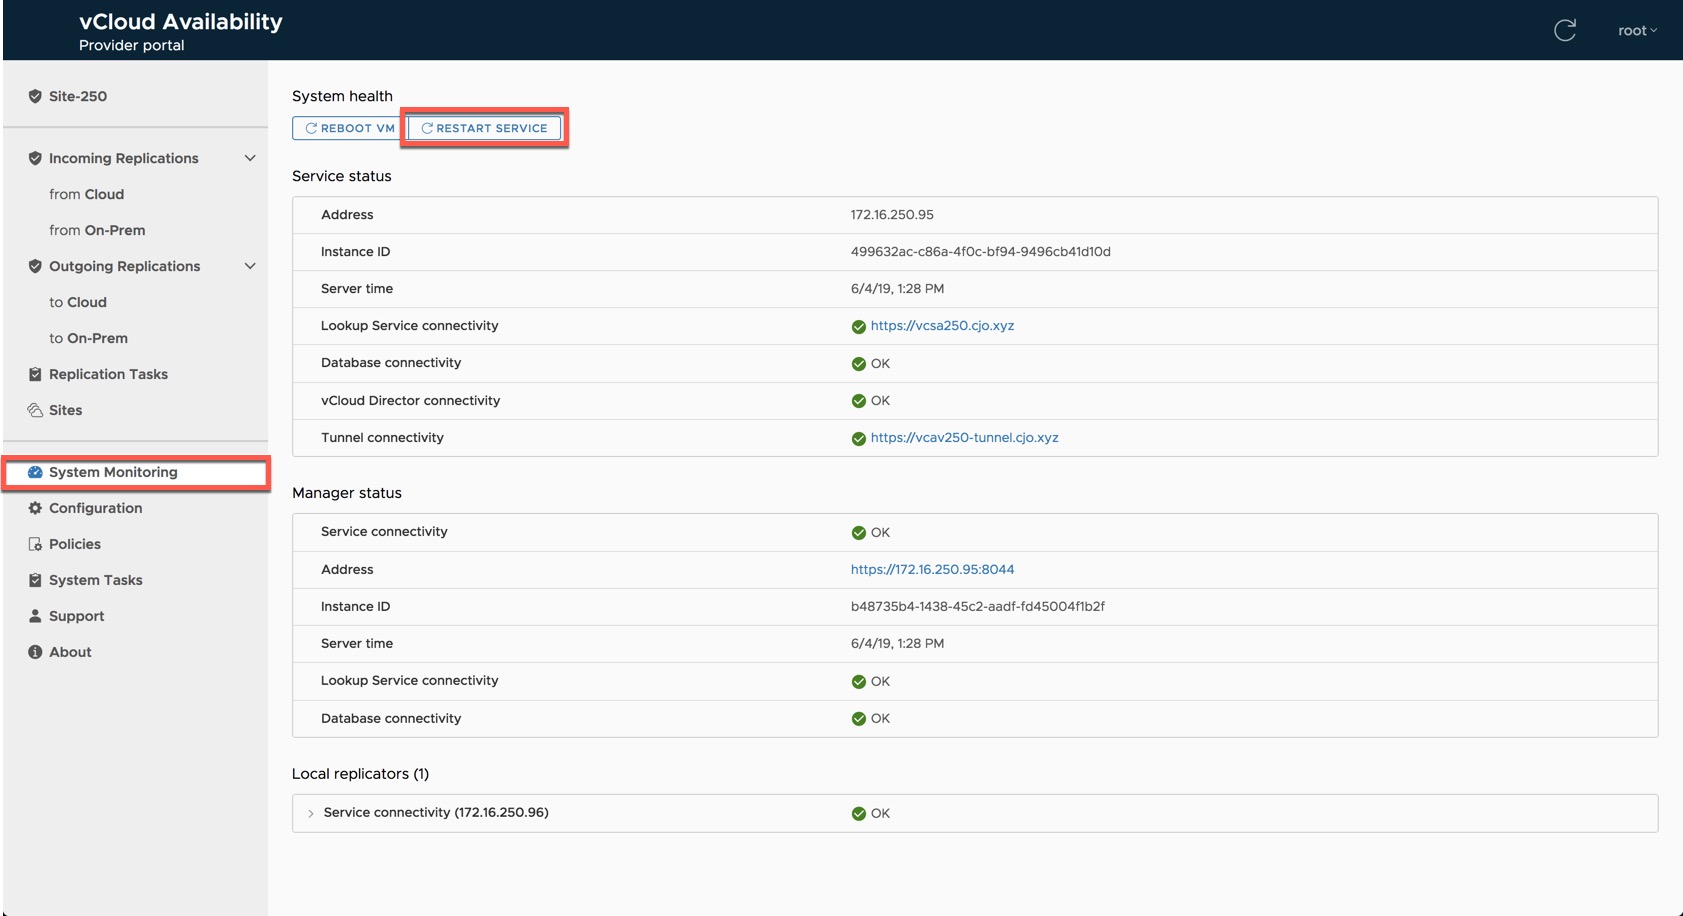Open the System Tasks page

96,580
